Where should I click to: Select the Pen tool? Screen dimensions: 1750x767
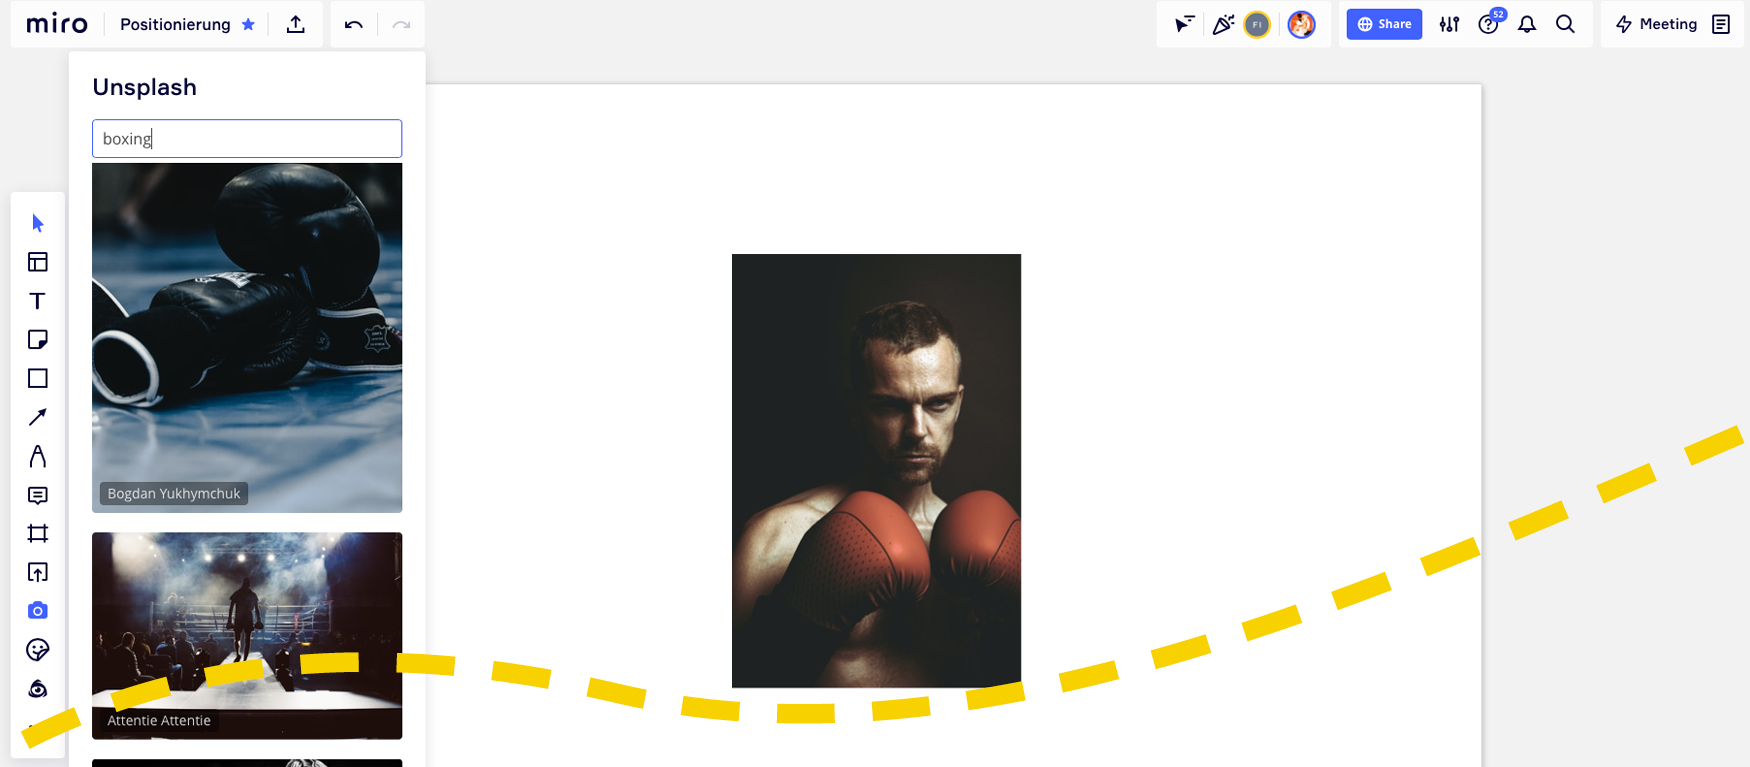coord(38,456)
